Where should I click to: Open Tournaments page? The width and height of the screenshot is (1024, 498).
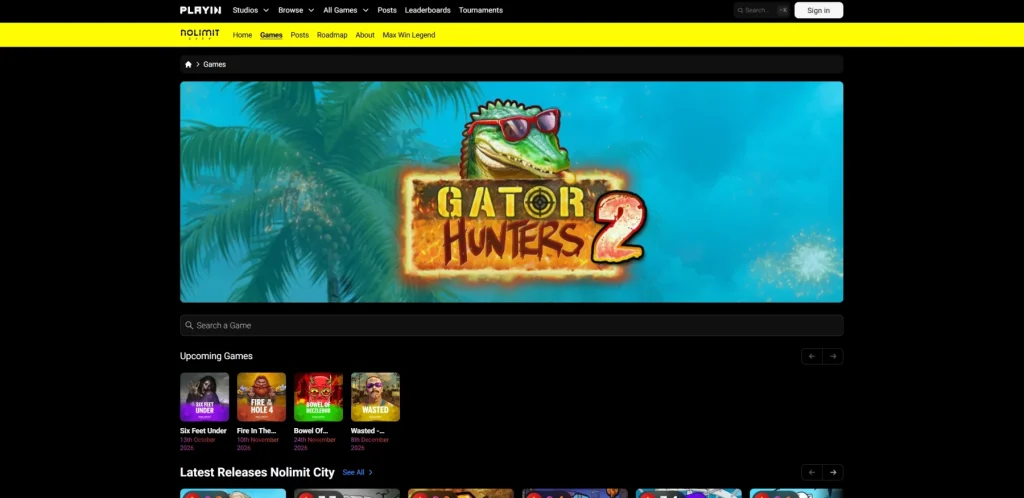click(481, 10)
